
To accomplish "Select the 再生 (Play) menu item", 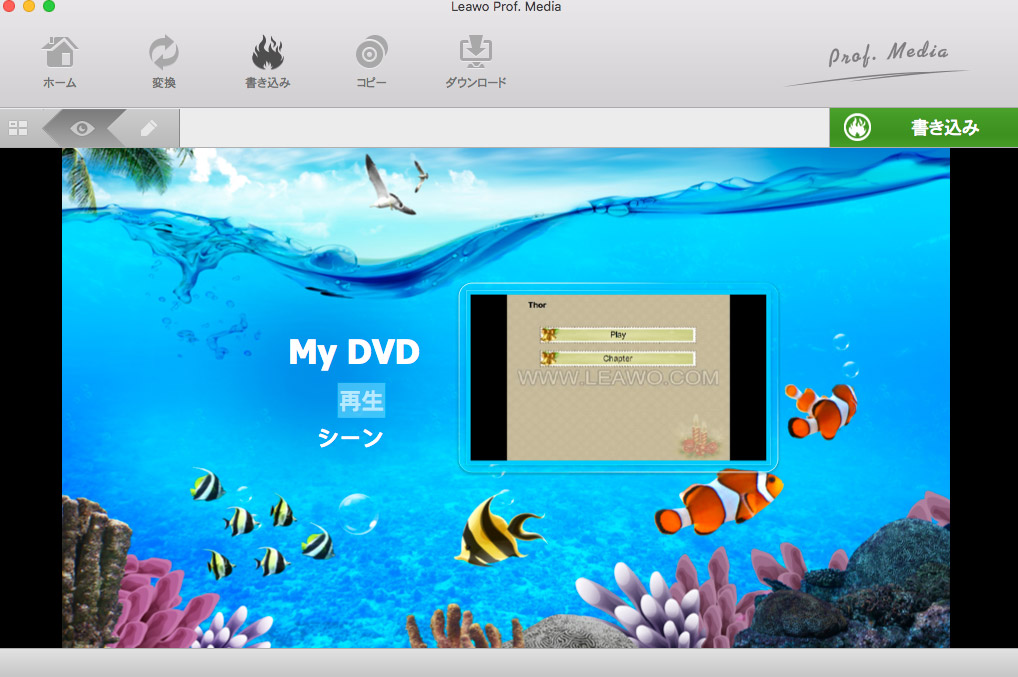I will coord(361,400).
